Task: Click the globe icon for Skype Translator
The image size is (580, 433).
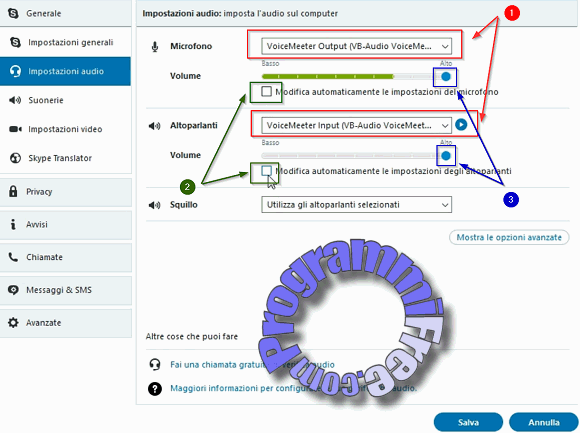Action: click(15, 158)
